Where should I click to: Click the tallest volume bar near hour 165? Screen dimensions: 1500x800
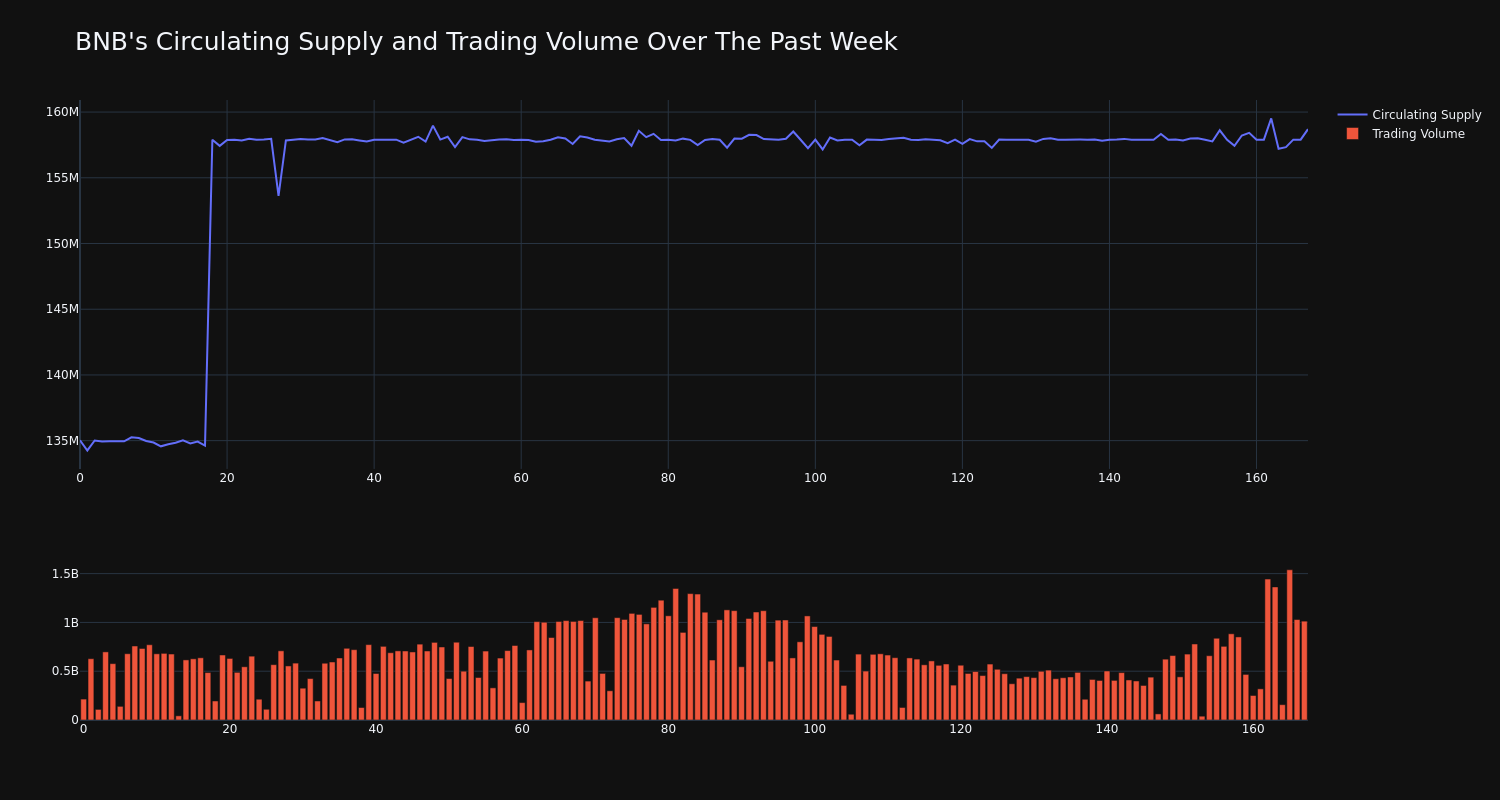pos(1290,645)
